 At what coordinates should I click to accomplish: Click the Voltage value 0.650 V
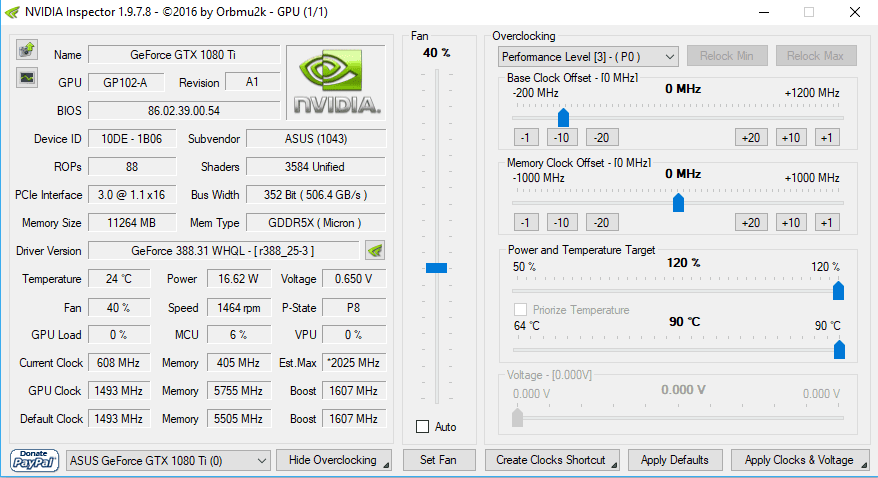(x=354, y=278)
